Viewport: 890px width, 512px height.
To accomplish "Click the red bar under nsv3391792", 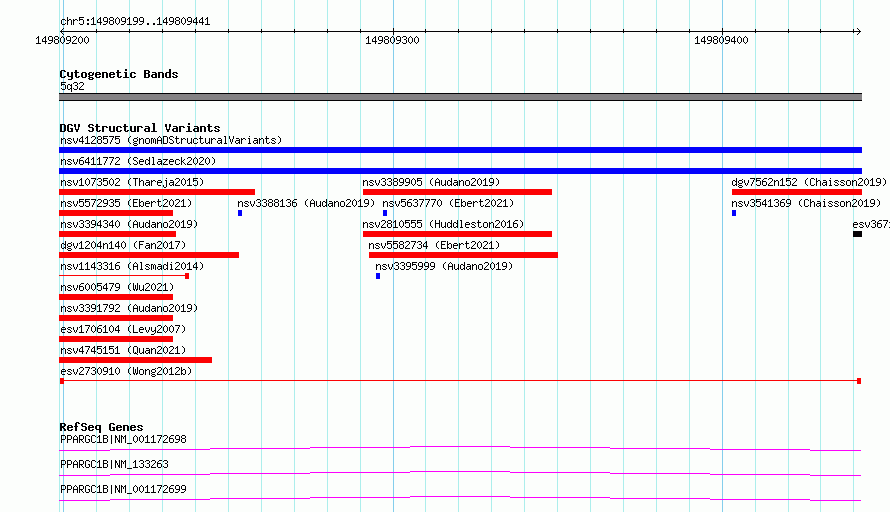I will 116,318.
